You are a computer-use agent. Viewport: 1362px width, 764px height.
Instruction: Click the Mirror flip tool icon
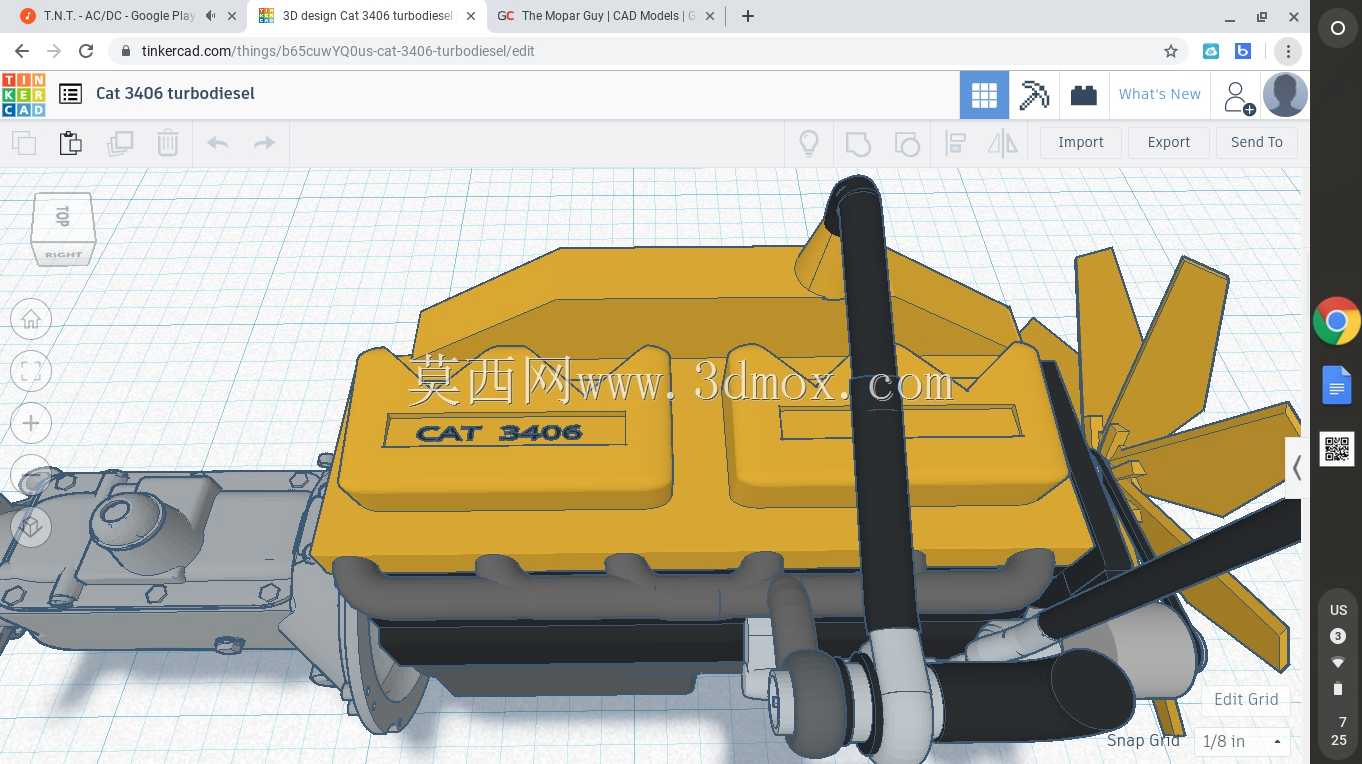pyautogui.click(x=1003, y=143)
